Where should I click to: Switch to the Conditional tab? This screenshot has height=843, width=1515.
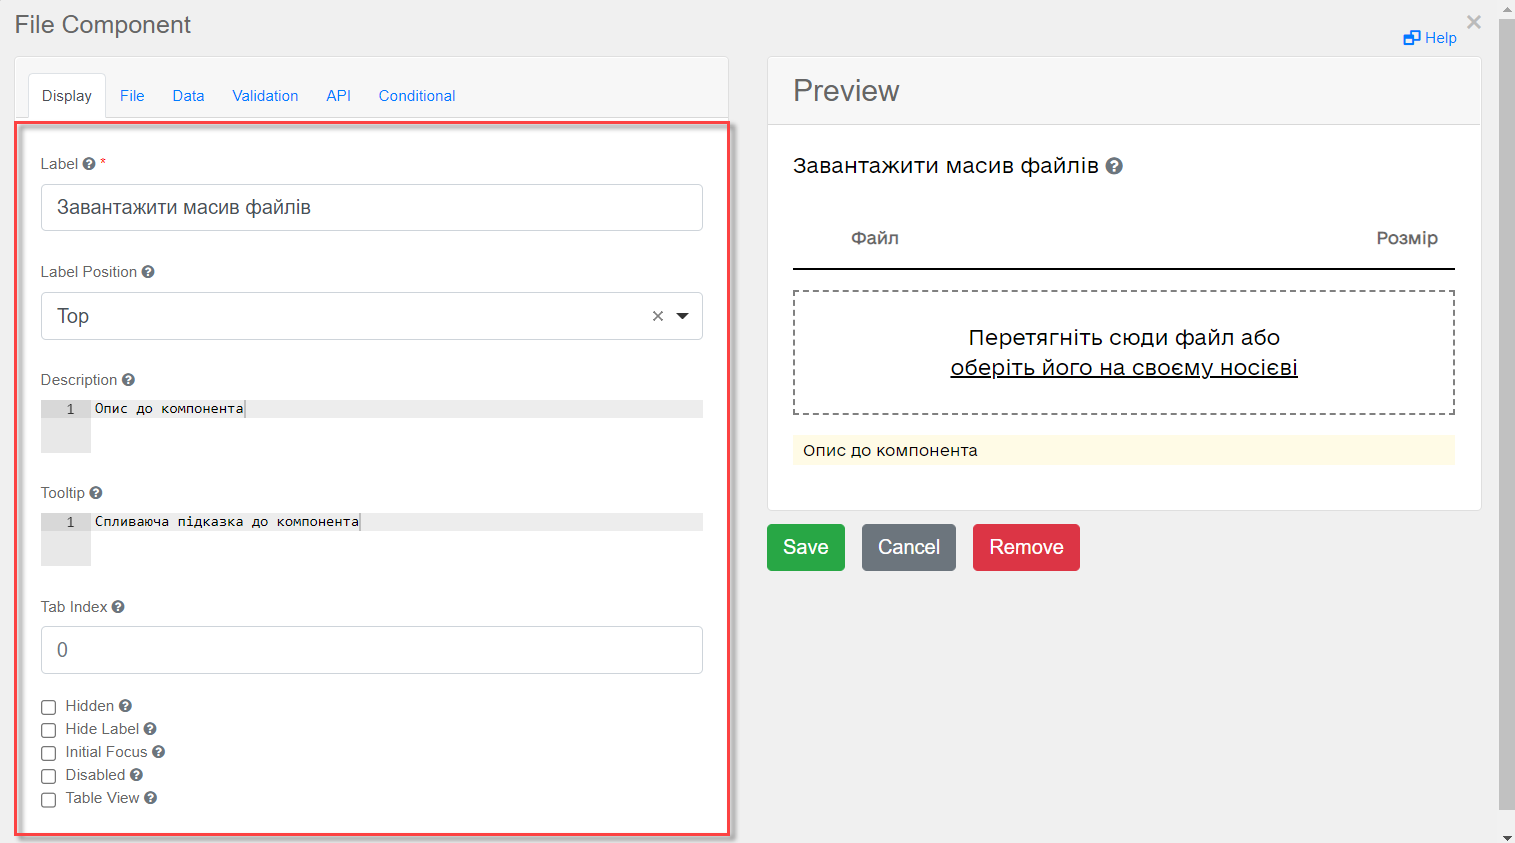[x=417, y=96]
